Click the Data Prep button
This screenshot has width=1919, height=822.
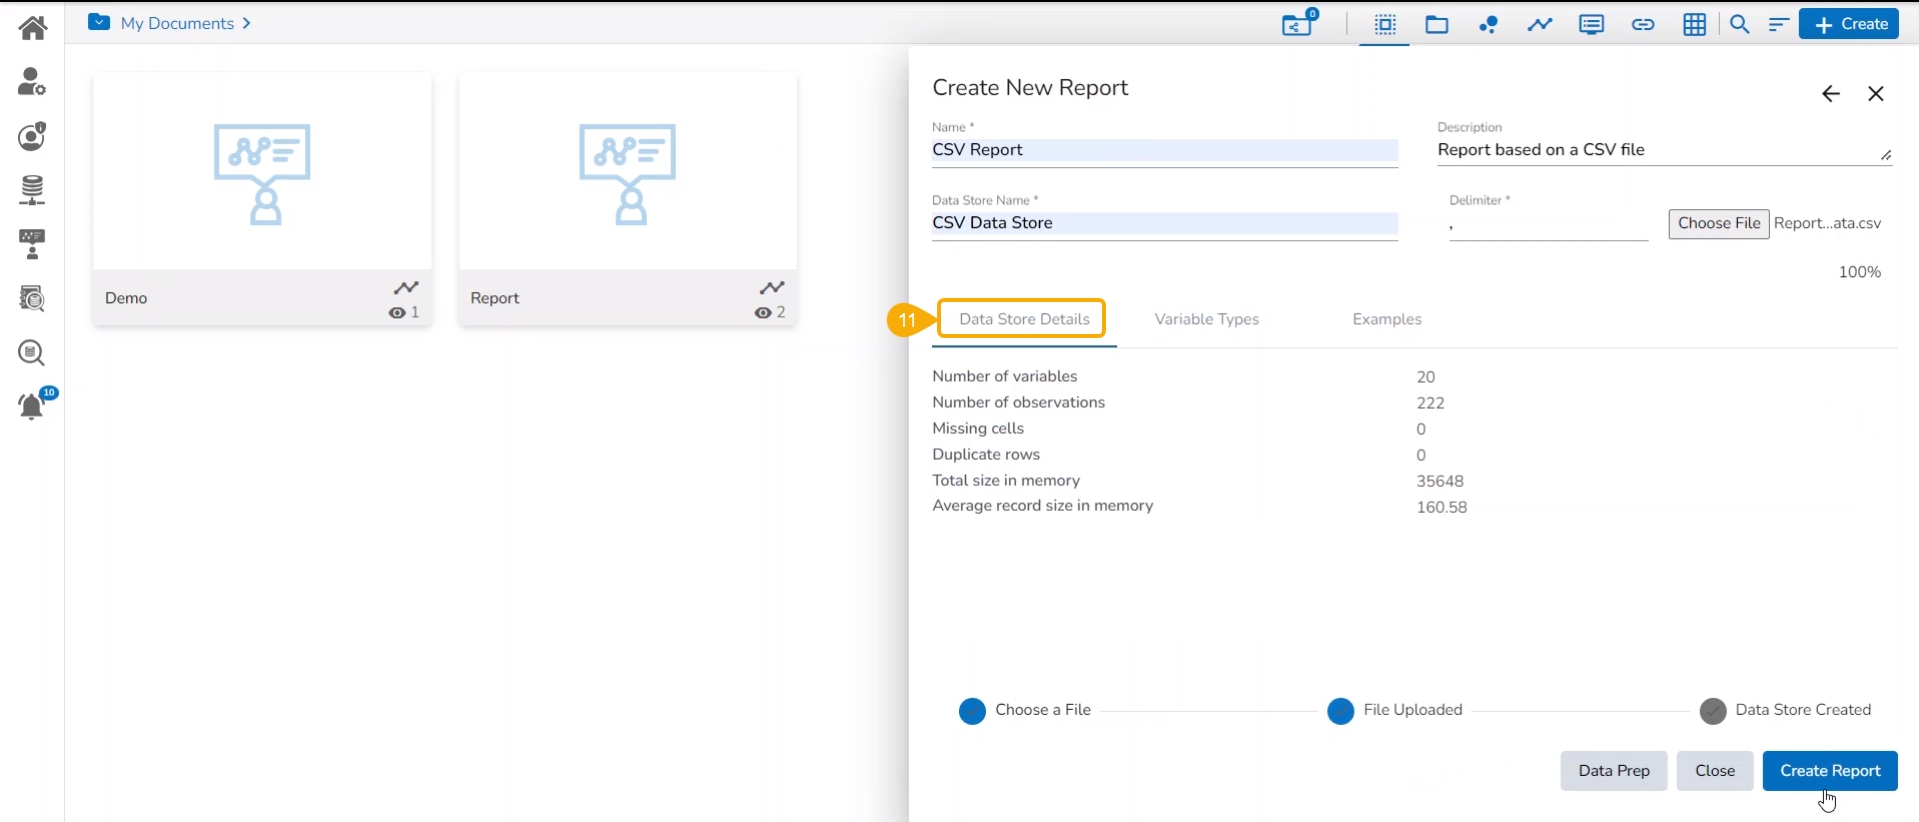coord(1614,771)
